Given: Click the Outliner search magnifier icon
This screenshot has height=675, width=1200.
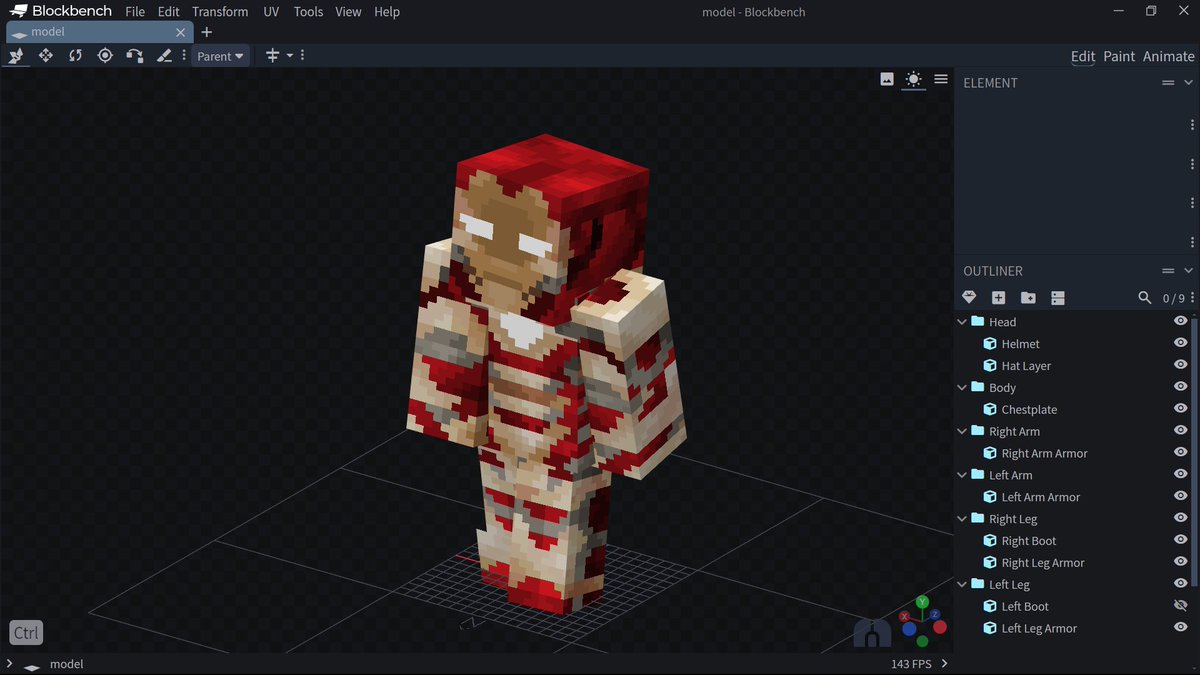Looking at the screenshot, I should coord(1145,298).
